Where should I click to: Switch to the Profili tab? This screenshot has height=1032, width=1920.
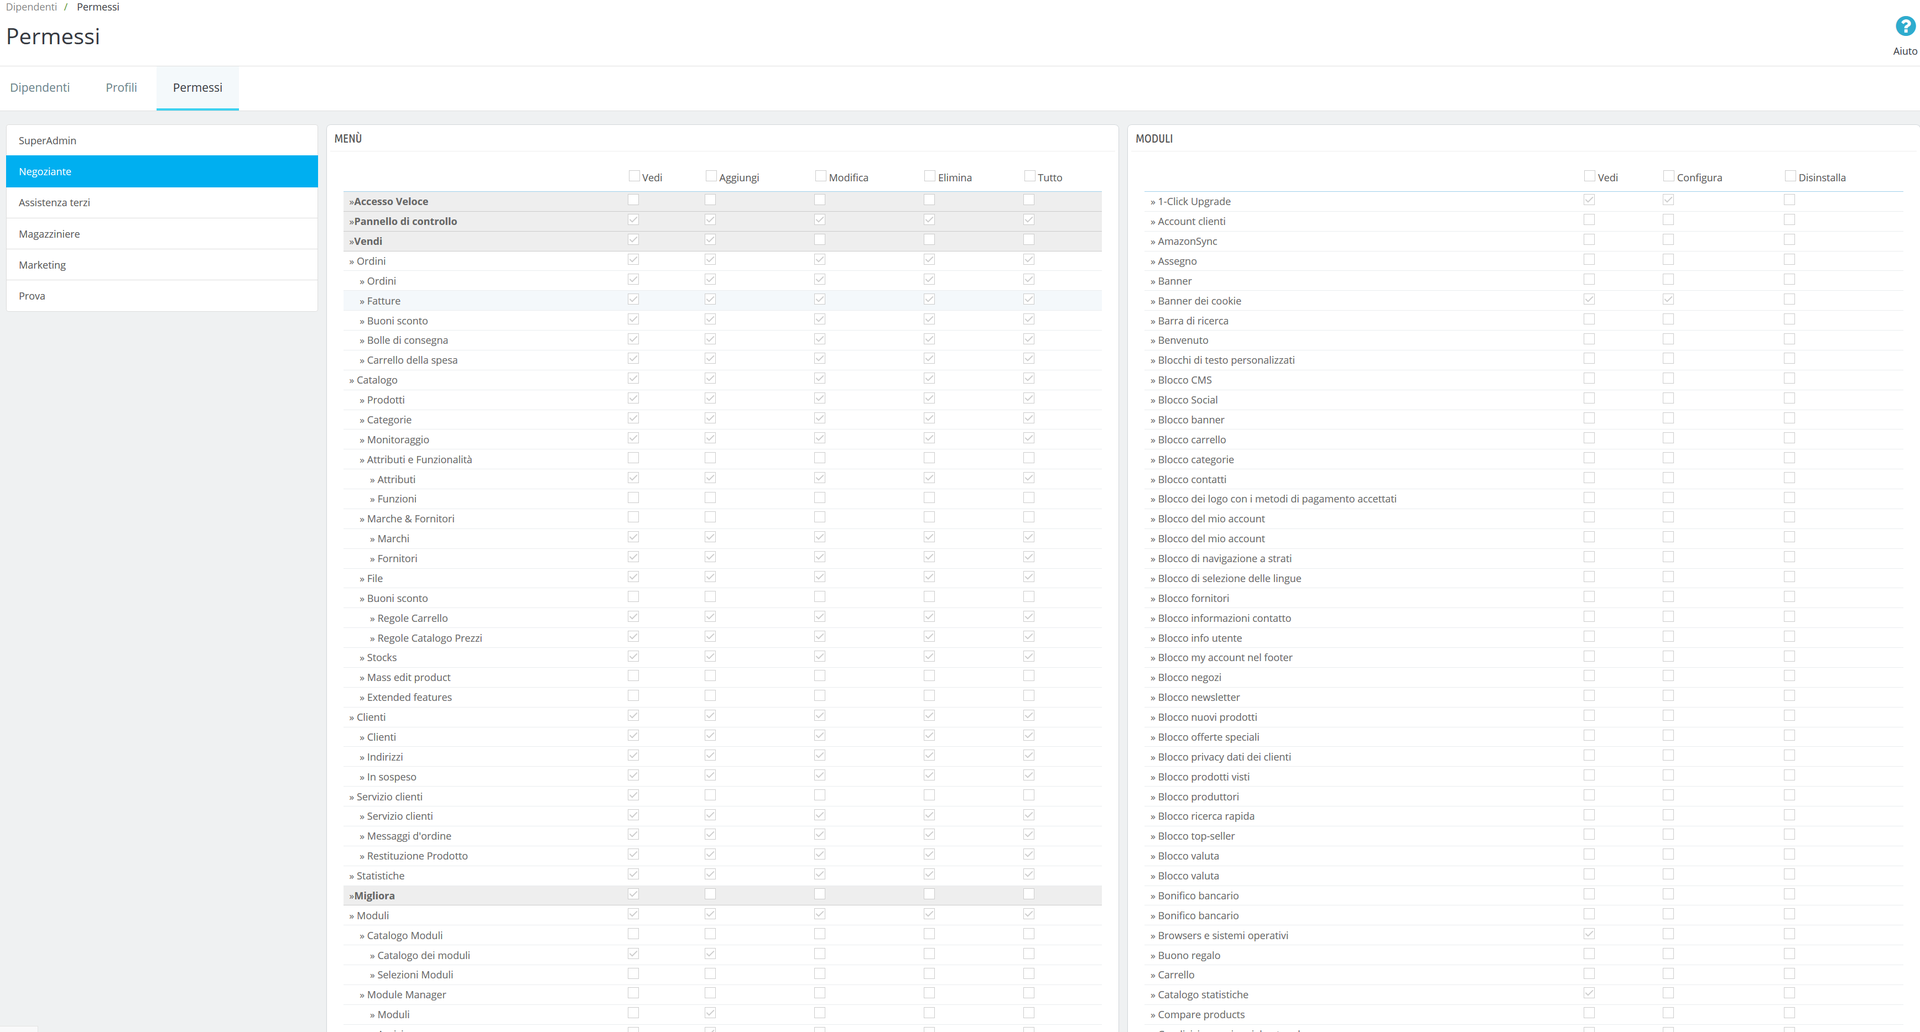(121, 88)
